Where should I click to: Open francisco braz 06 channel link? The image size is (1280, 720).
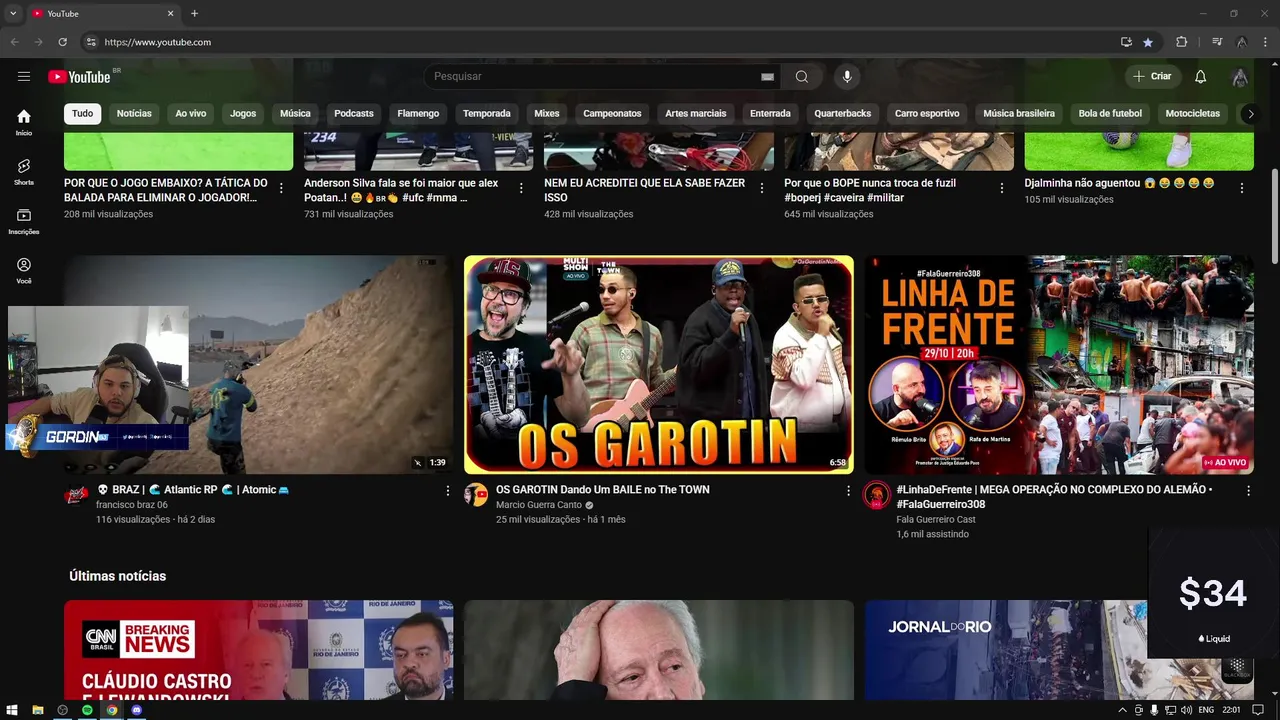pos(131,505)
